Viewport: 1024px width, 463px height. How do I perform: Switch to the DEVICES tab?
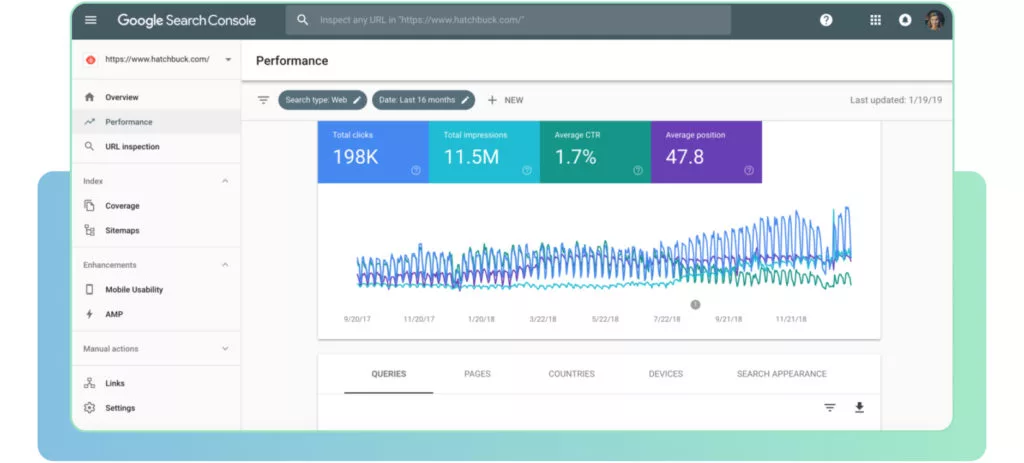coord(665,374)
